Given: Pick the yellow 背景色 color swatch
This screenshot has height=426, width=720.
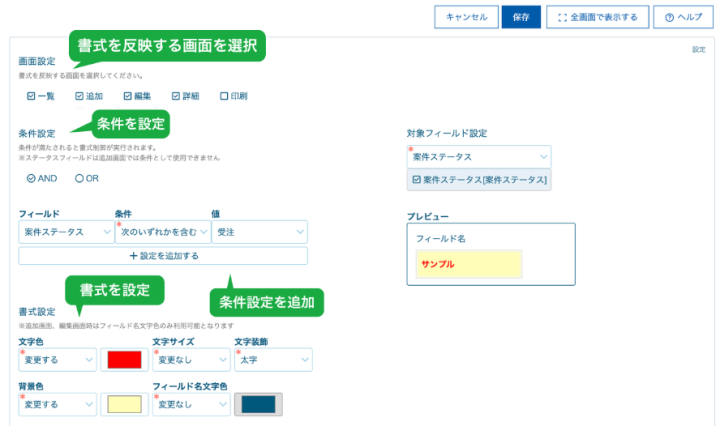Looking at the screenshot, I should pyautogui.click(x=124, y=404).
